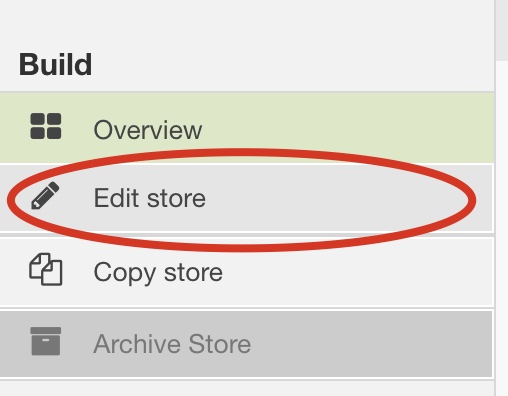
Task: Click the "Copy store" text label
Action: (158, 273)
